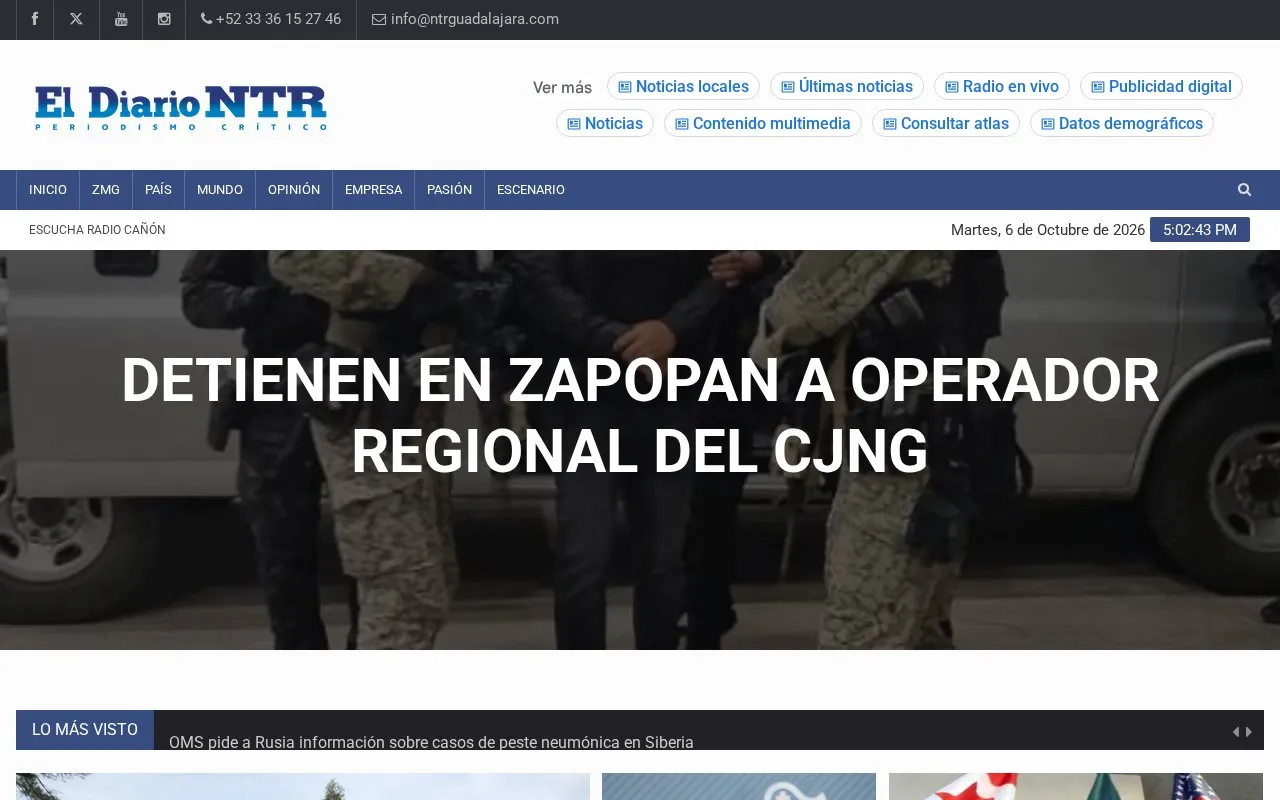Open the PAÍS section menu

coord(158,190)
